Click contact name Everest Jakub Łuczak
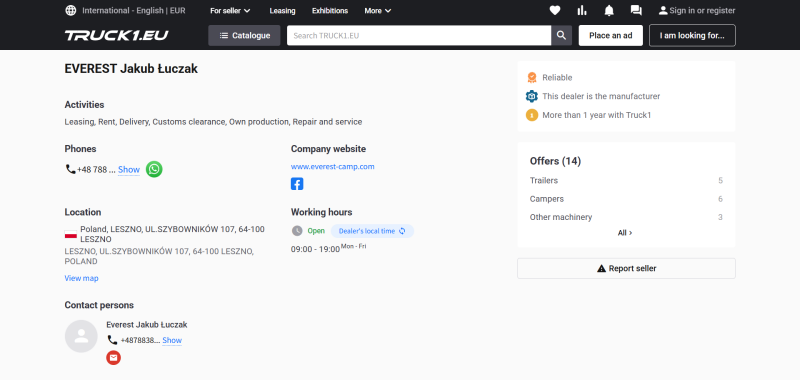This screenshot has height=380, width=800. pos(146,325)
